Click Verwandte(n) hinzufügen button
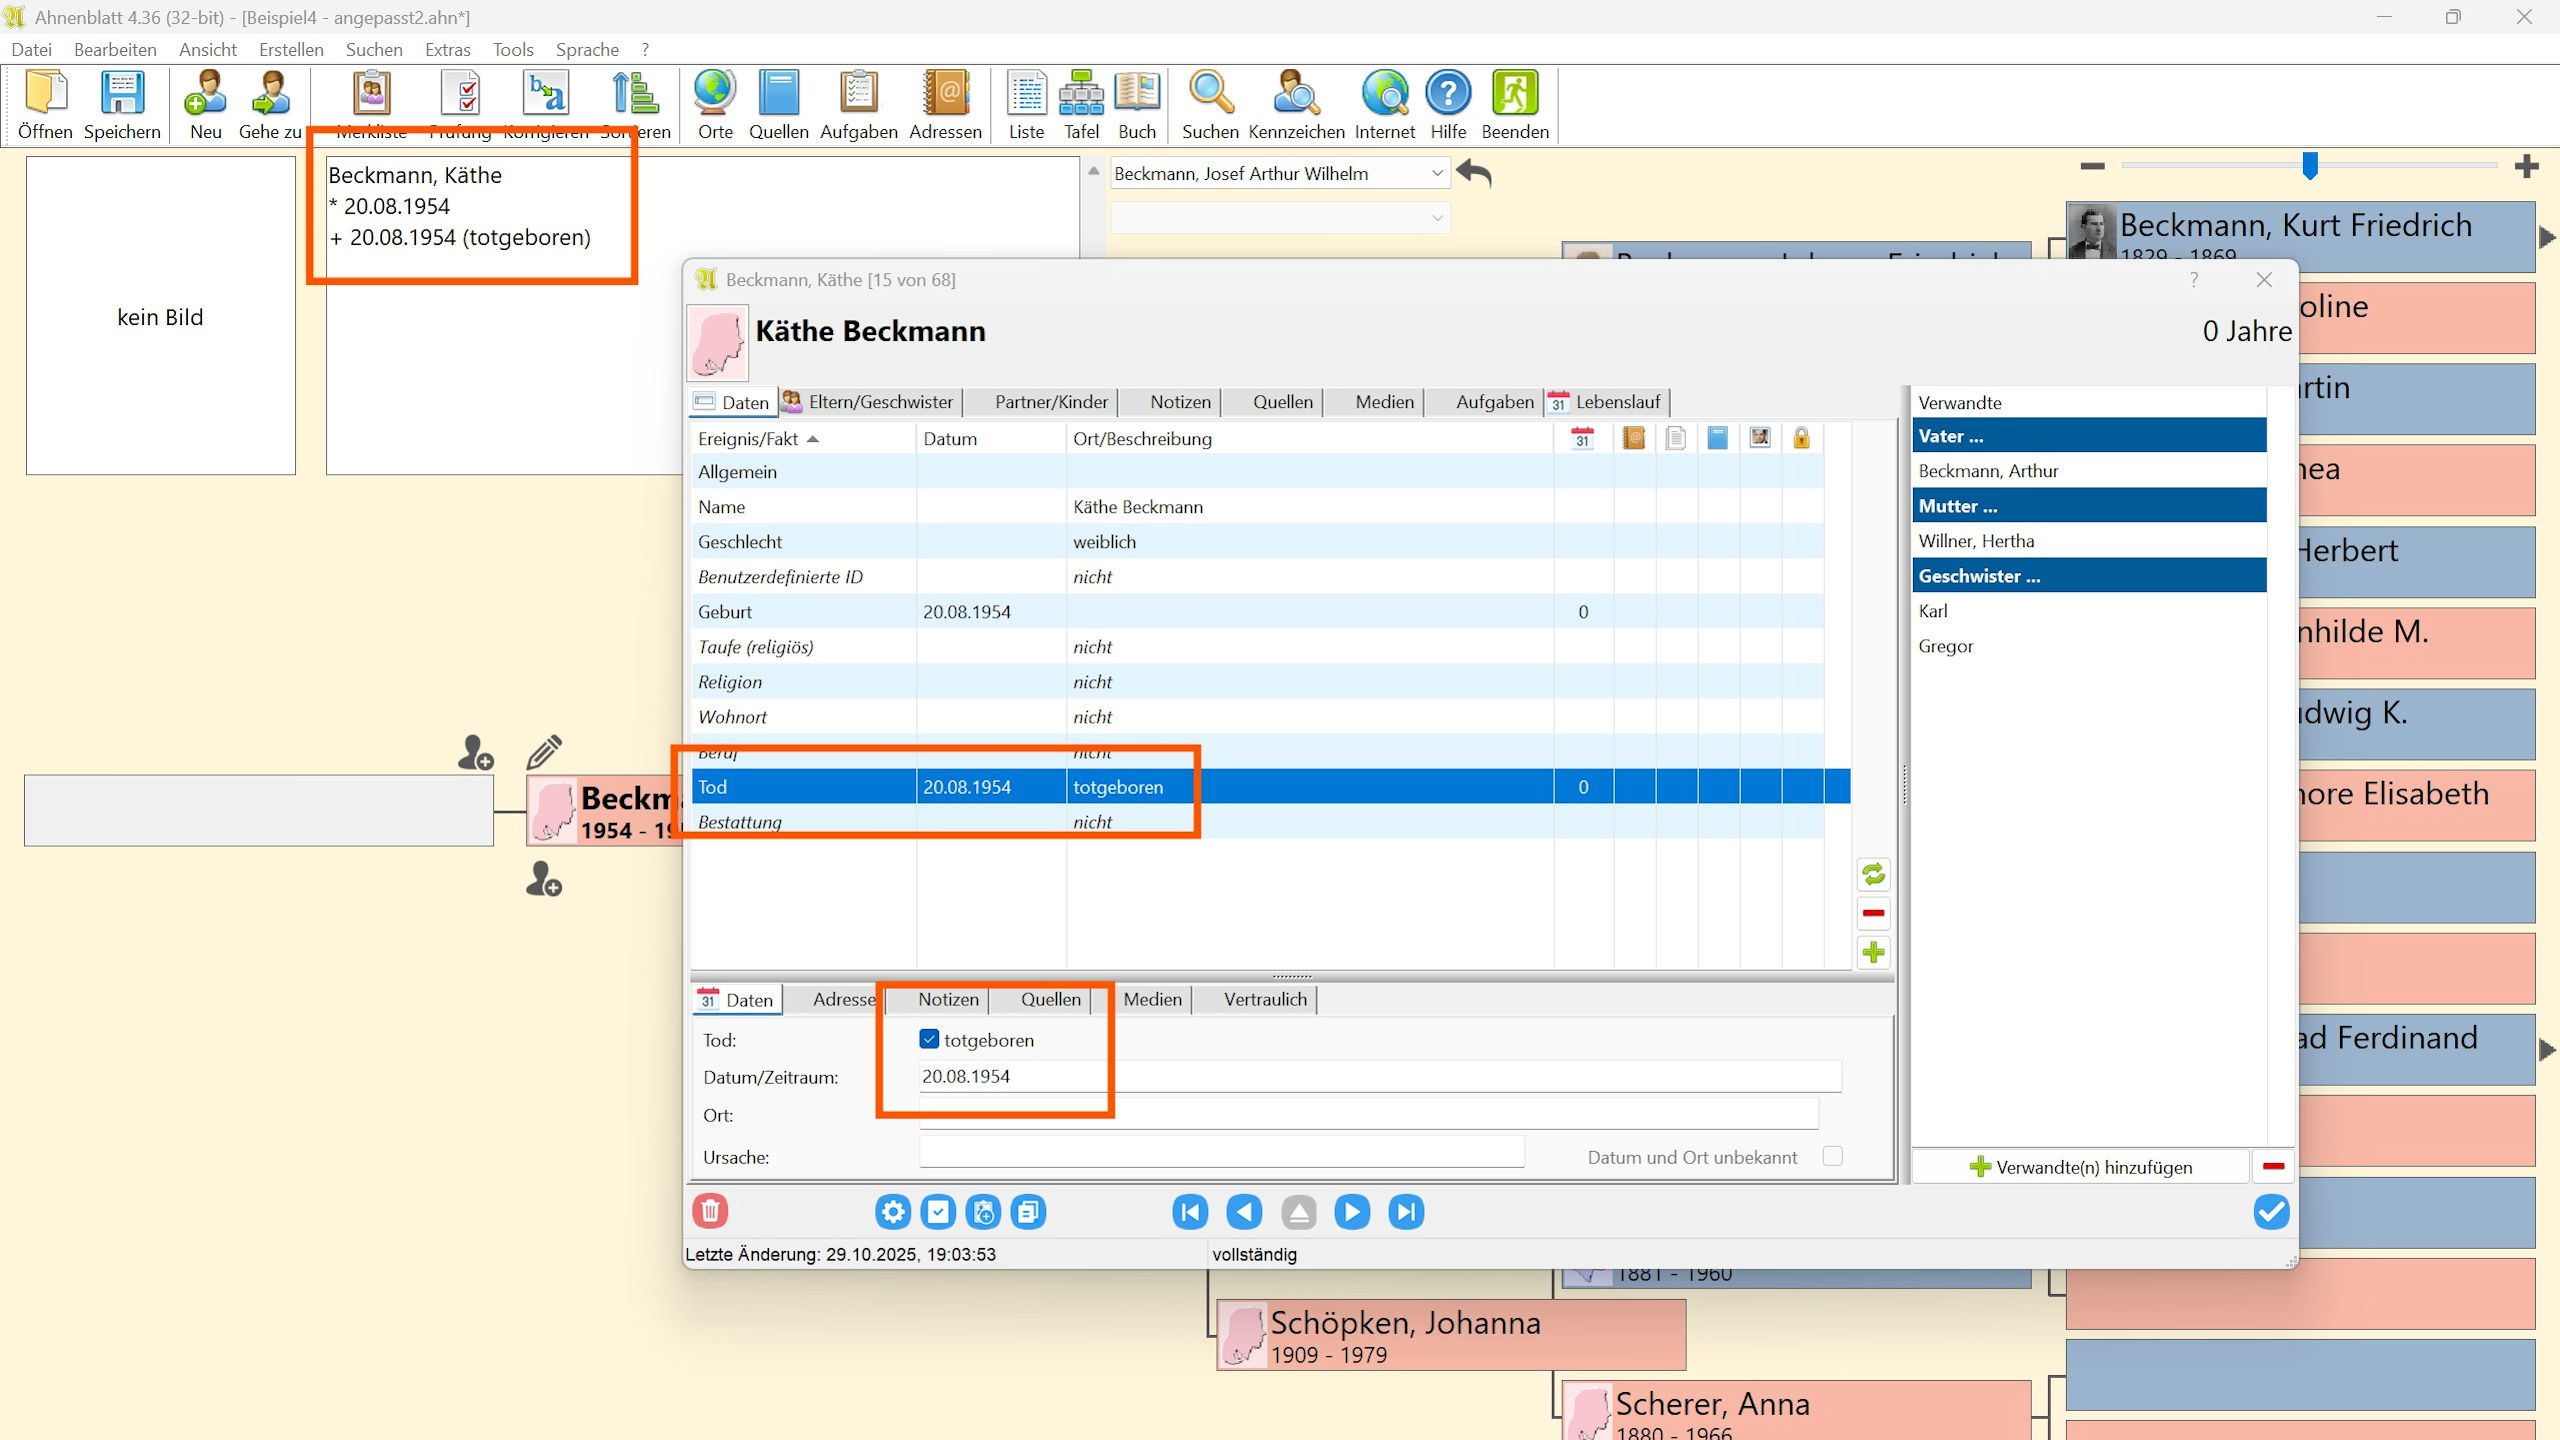 pyautogui.click(x=2081, y=1167)
